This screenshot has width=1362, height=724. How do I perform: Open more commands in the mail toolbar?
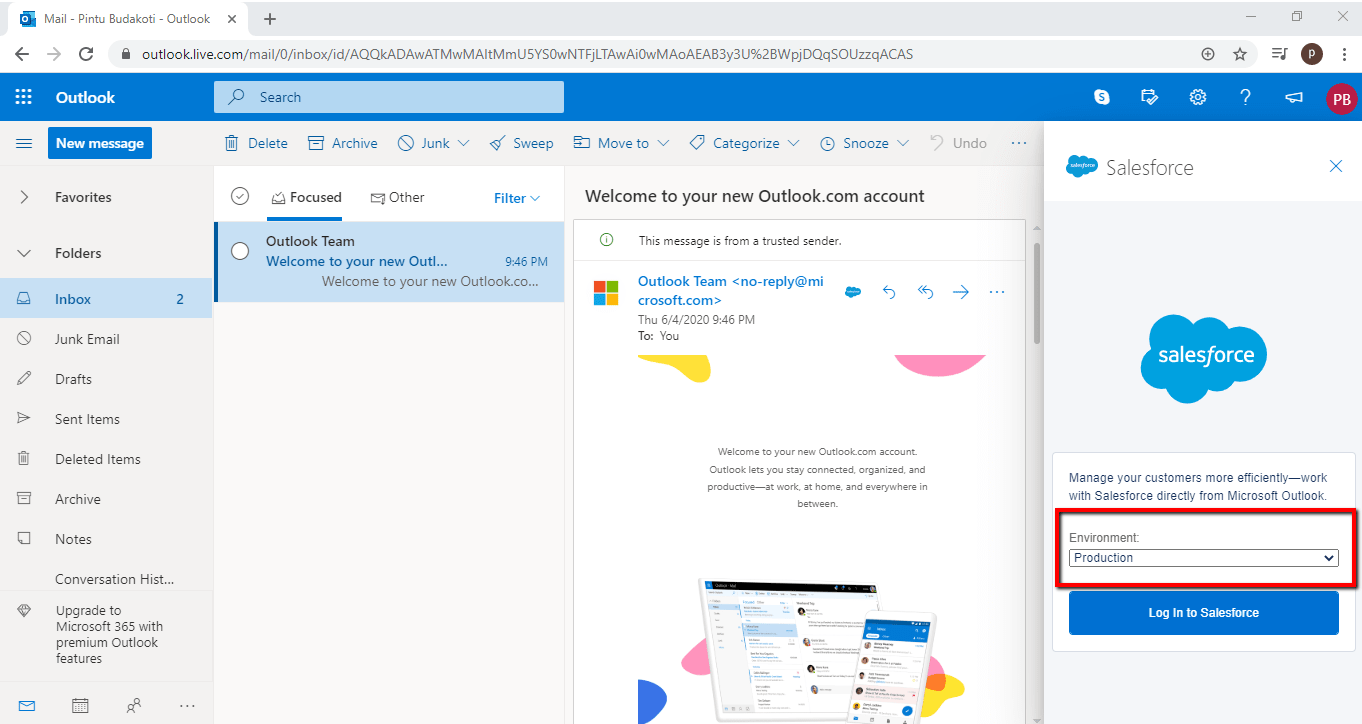1019,143
